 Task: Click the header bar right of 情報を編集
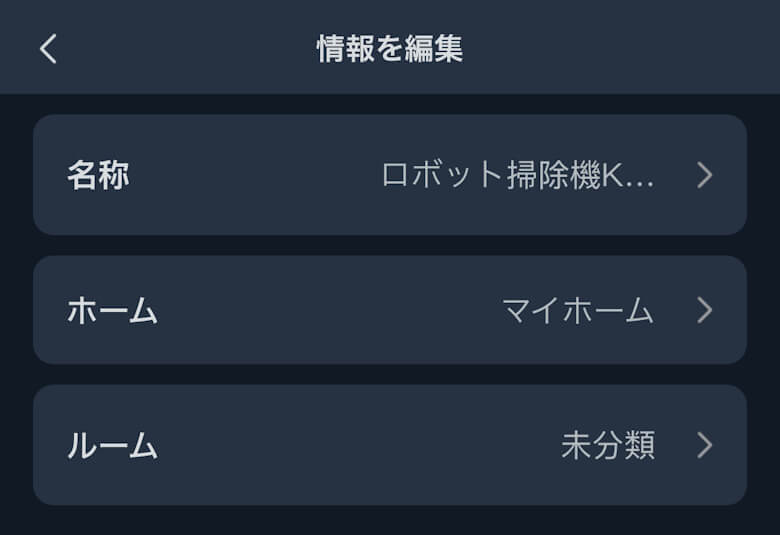coord(620,48)
